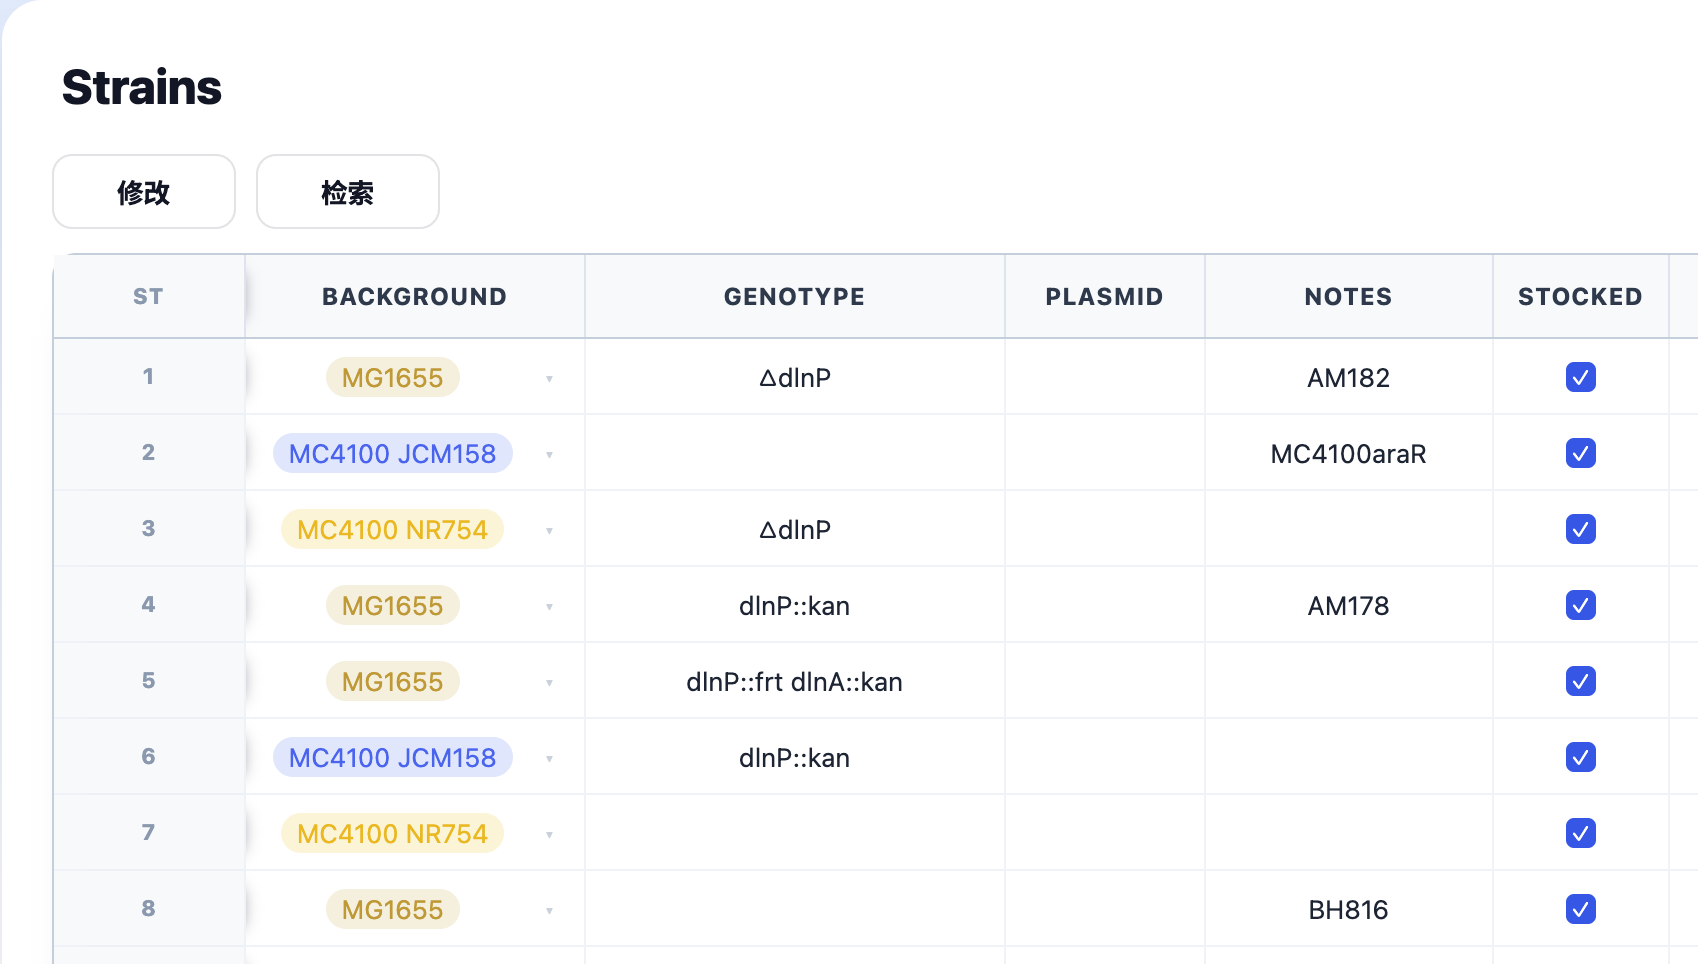
Task: Open background dropdown arrow in row 7
Action: tap(549, 835)
